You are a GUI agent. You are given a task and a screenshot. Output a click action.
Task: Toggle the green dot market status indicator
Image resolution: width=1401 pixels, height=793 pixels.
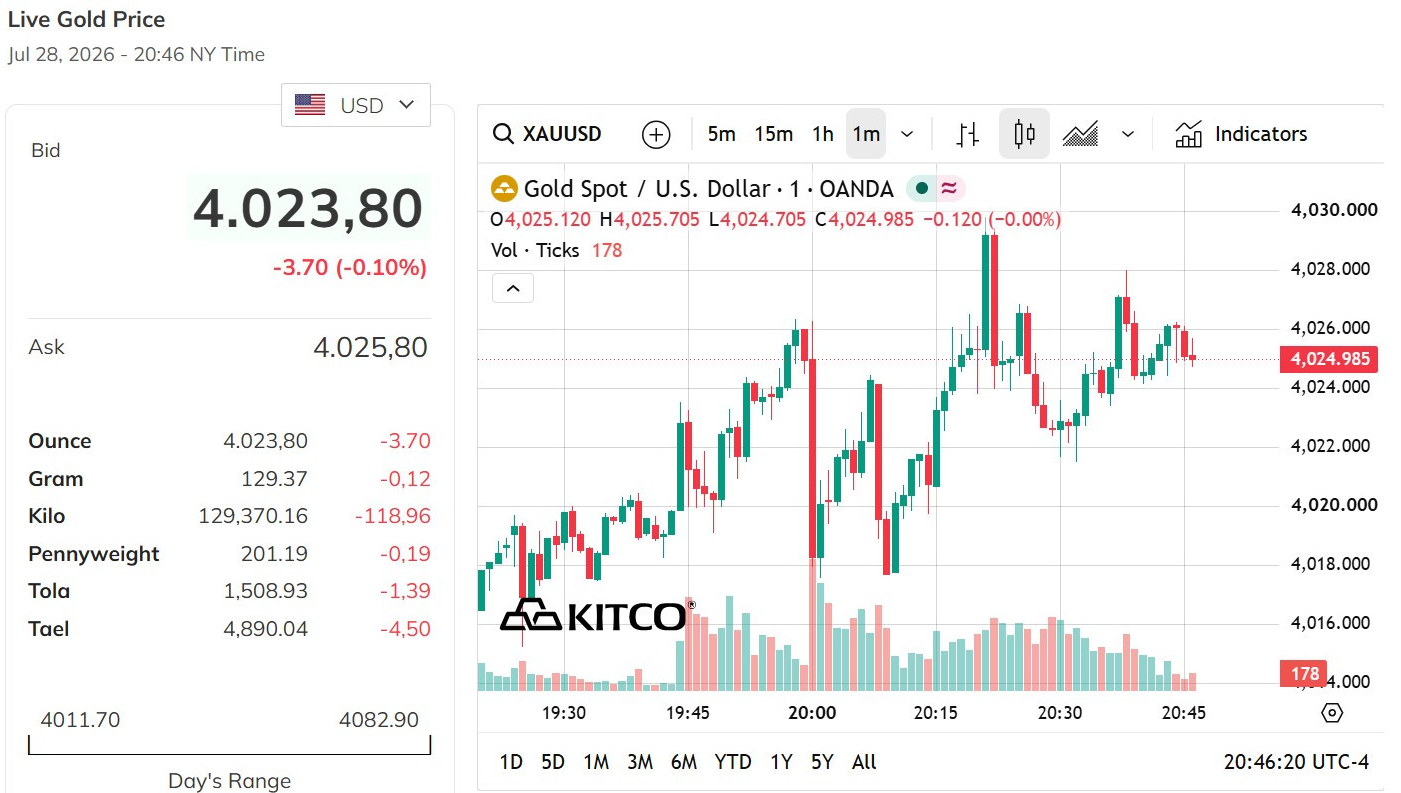coord(921,188)
